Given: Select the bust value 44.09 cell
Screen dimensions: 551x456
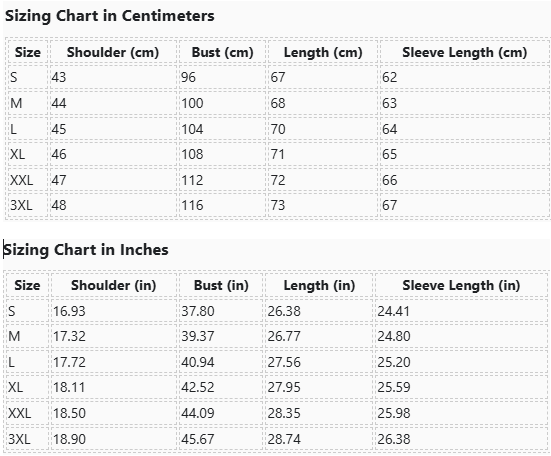Looking at the screenshot, I should (221, 413).
